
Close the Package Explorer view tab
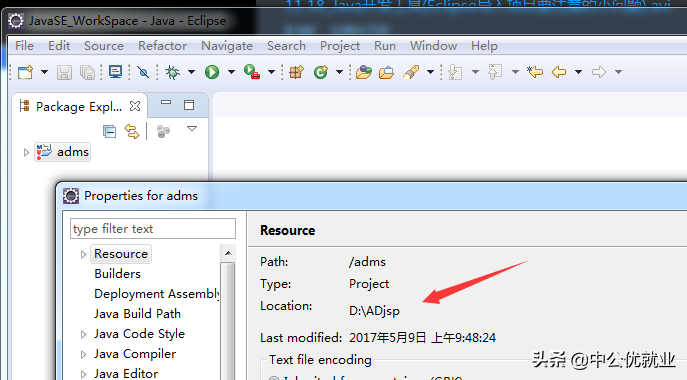[135, 106]
